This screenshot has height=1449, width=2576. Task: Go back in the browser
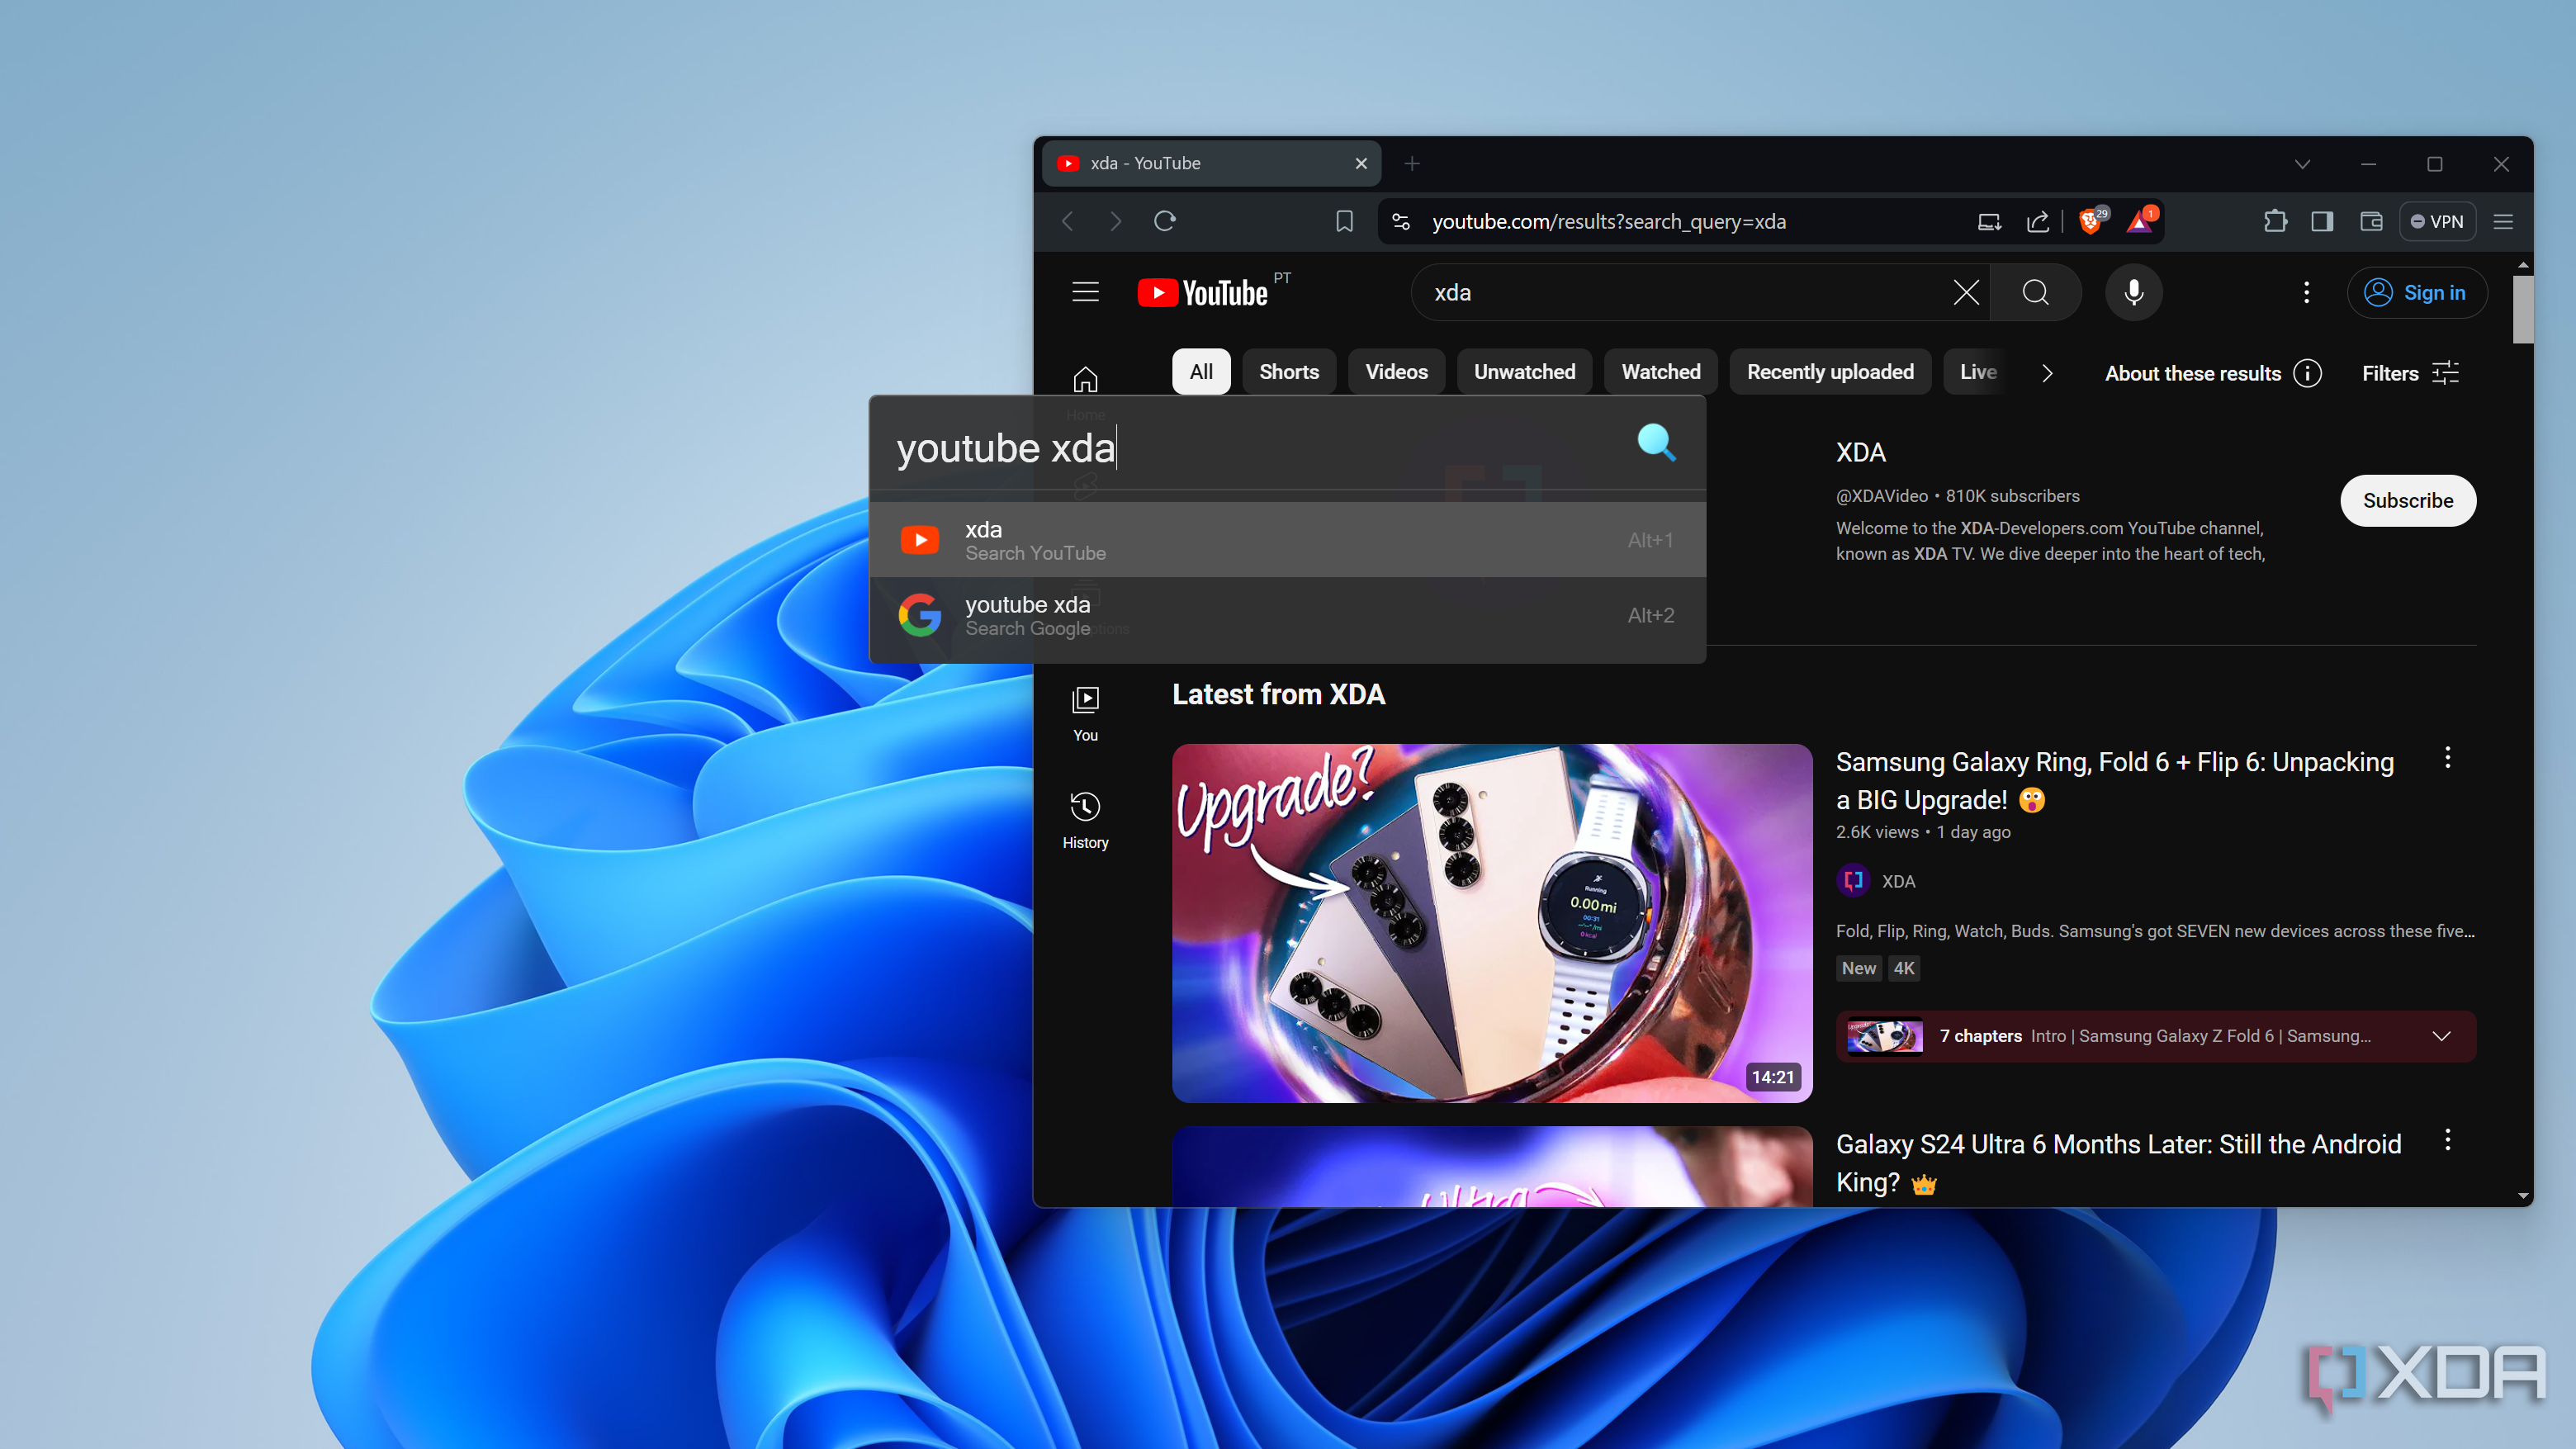[1068, 221]
